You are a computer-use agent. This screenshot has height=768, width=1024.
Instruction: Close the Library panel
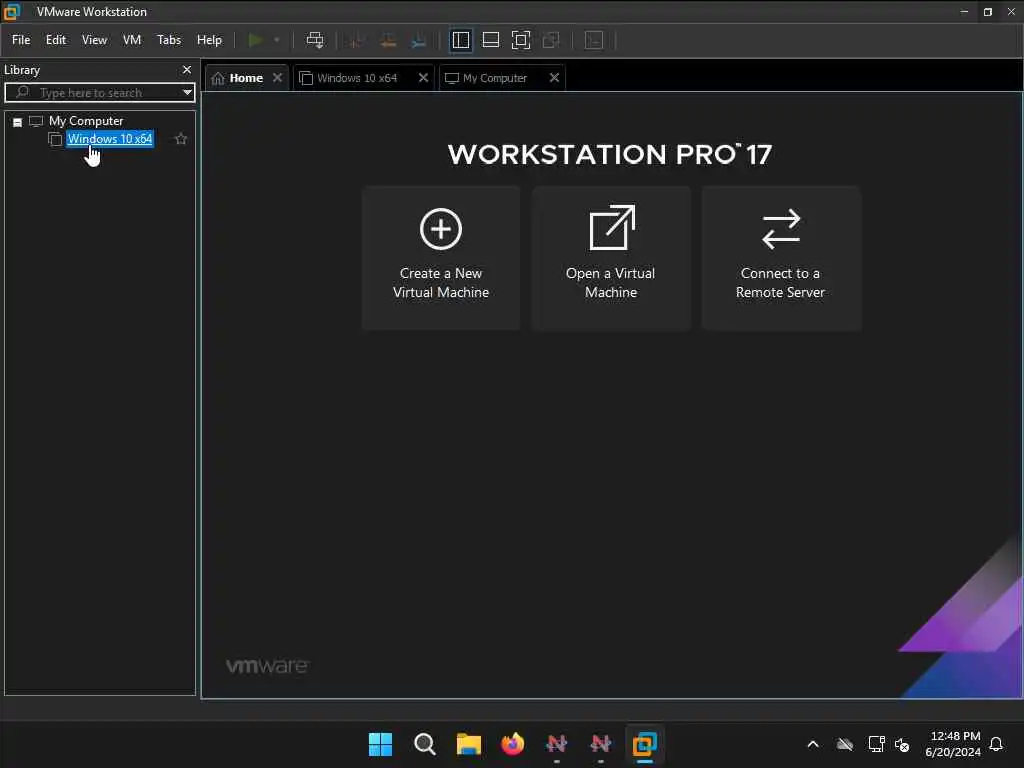click(x=187, y=70)
